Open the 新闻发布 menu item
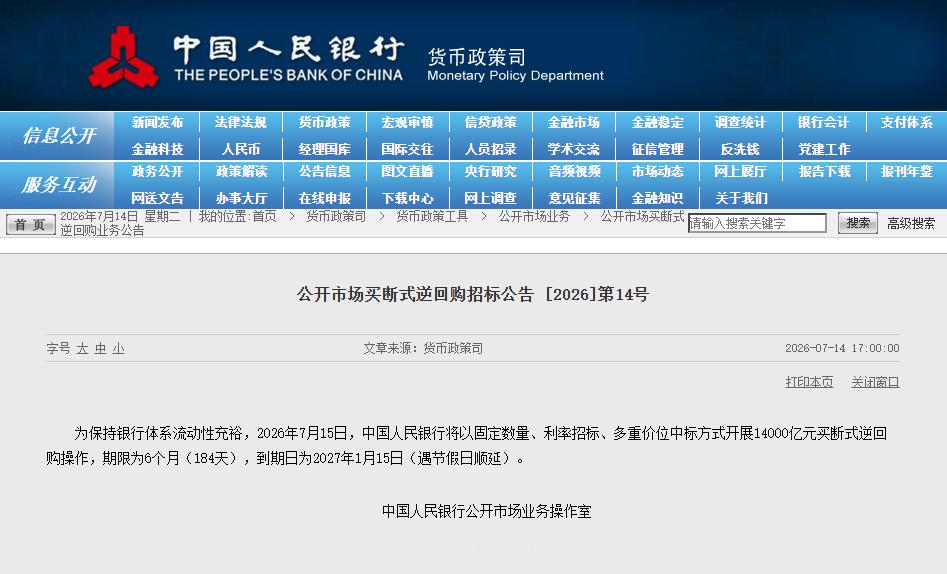Viewport: 947px width, 574px height. click(157, 122)
